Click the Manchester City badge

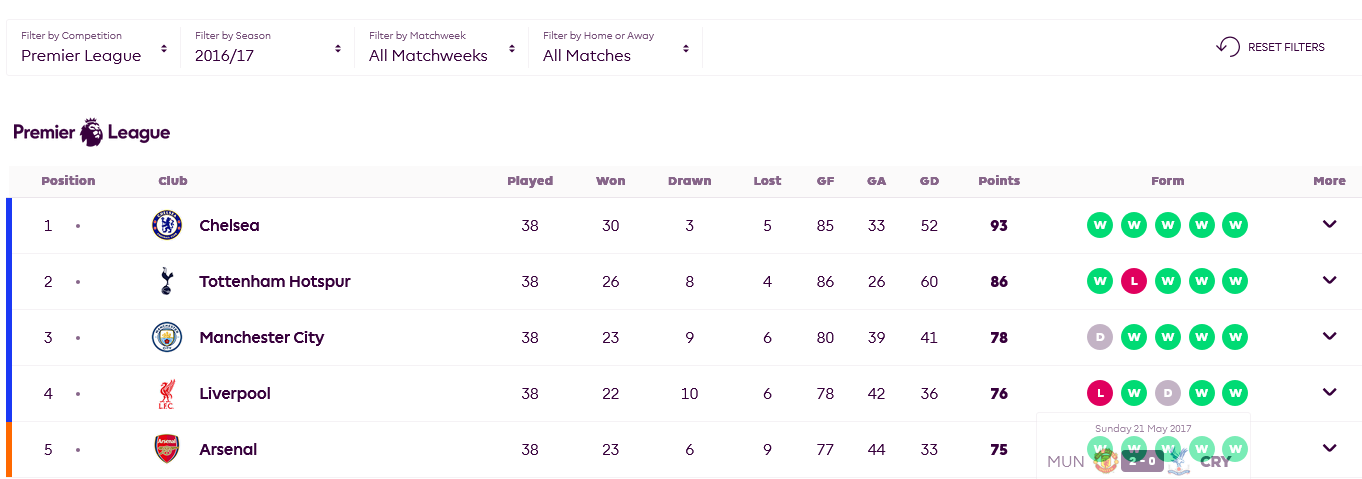(167, 337)
